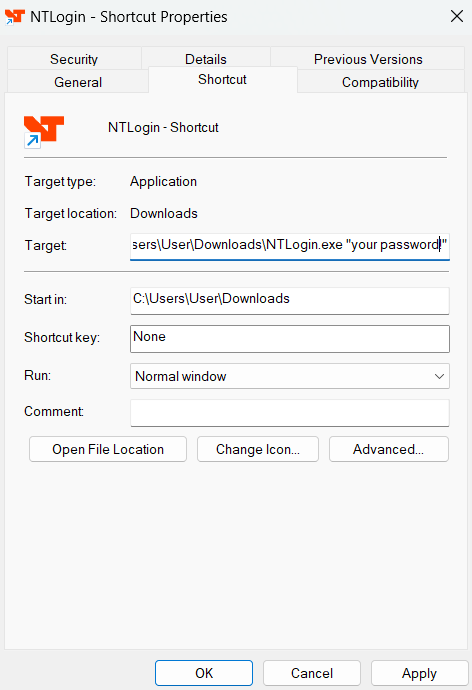Screen dimensions: 472x690
Task: Click the Shortcut key label
Action: point(62,338)
